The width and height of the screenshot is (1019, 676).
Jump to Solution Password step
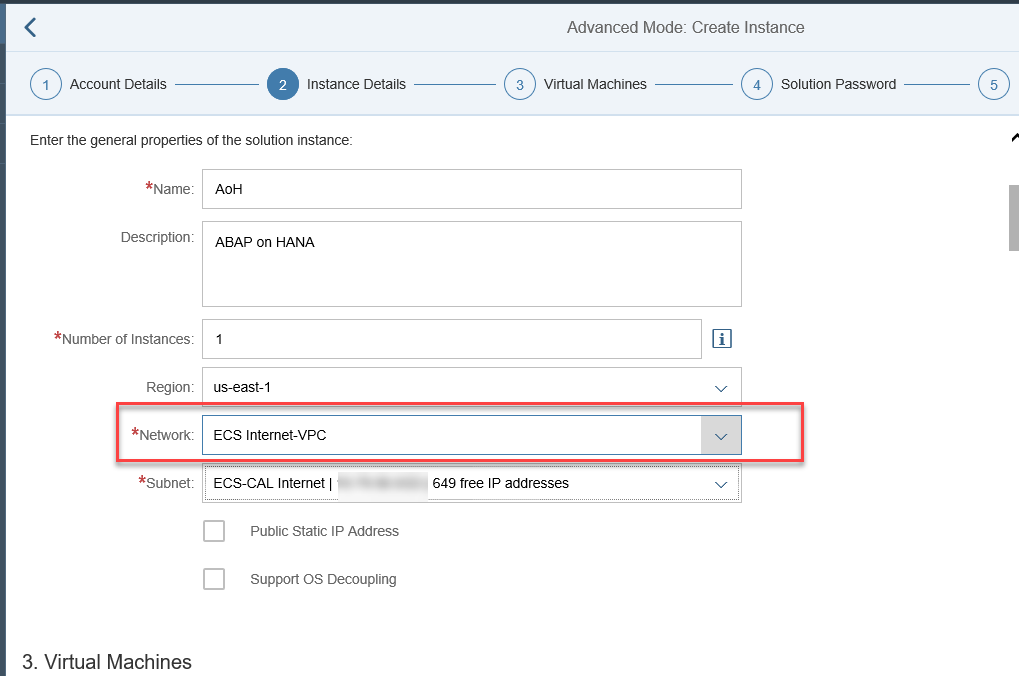point(838,85)
